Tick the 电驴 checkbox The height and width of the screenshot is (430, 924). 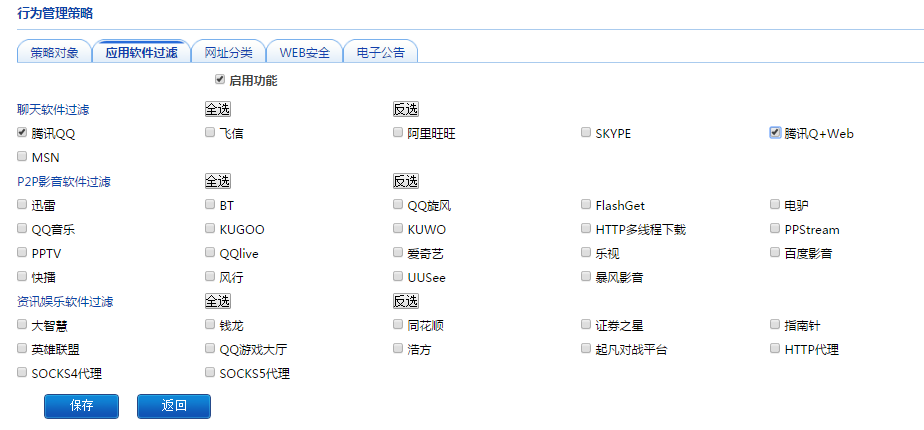click(x=775, y=204)
